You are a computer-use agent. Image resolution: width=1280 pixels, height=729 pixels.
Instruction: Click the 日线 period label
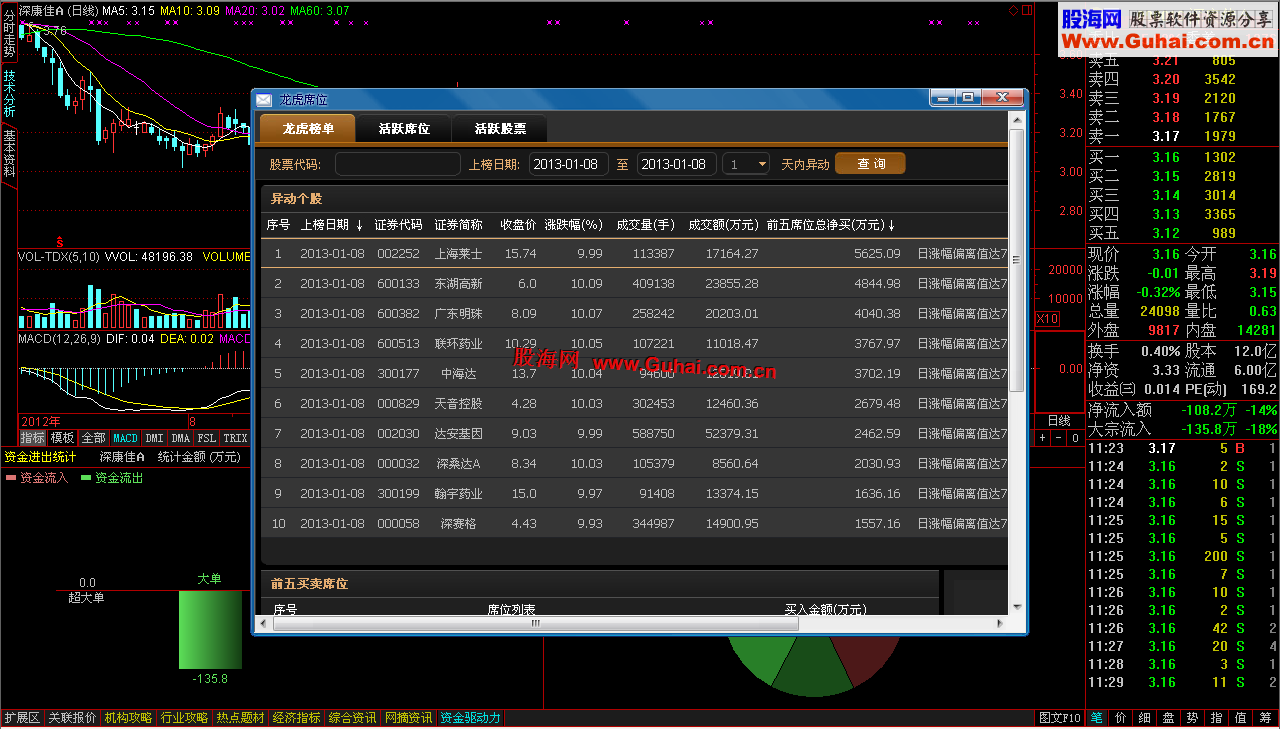pyautogui.click(x=1058, y=420)
